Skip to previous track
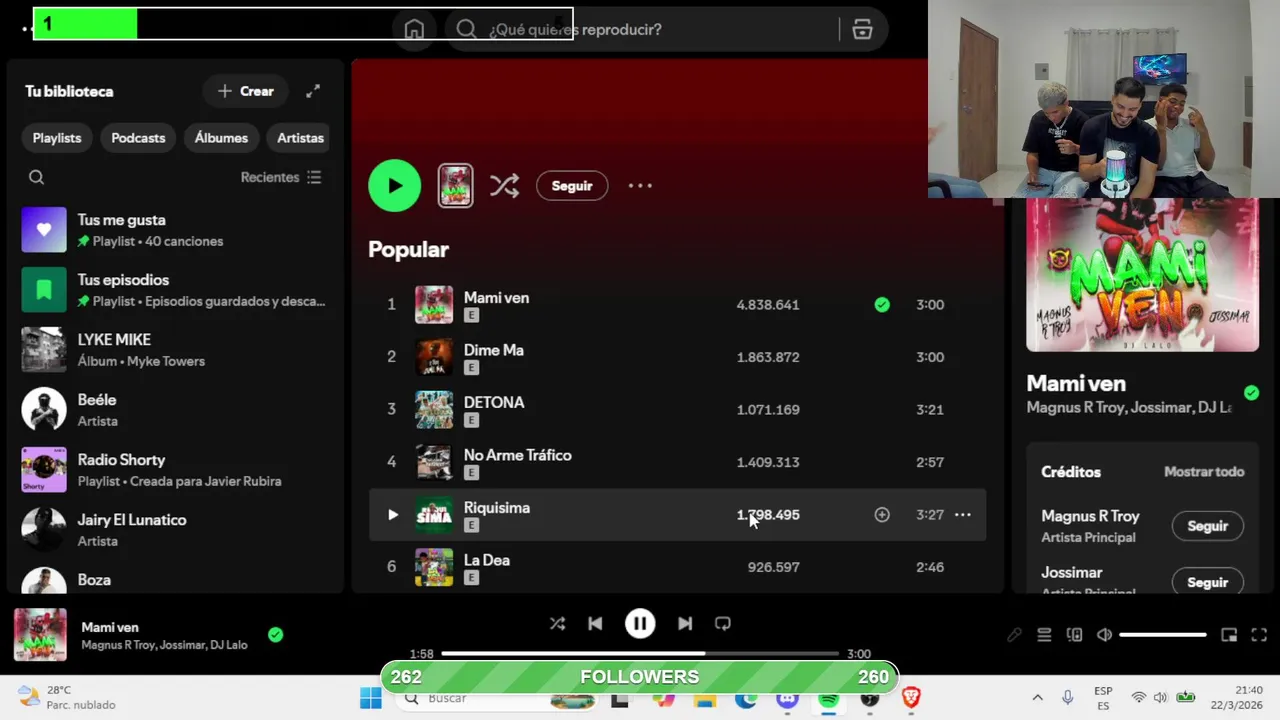This screenshot has height=720, width=1280. tap(595, 624)
